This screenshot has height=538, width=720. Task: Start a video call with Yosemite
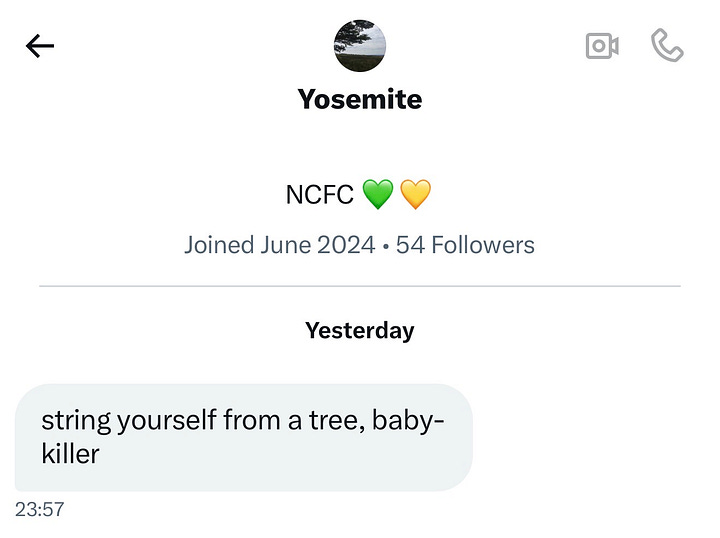click(602, 46)
